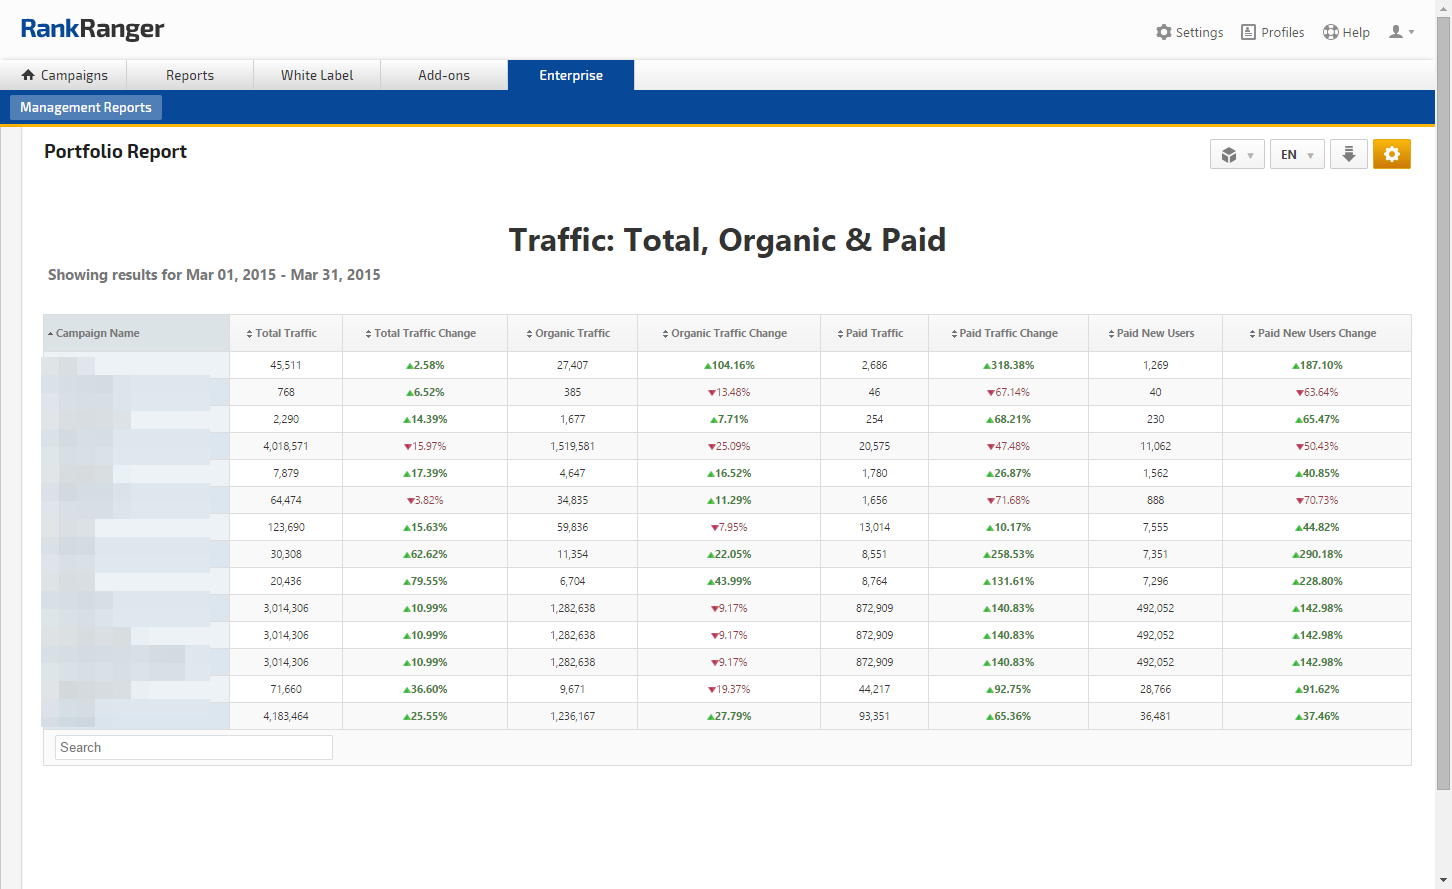Click the vertical page scrollbar

1443,400
